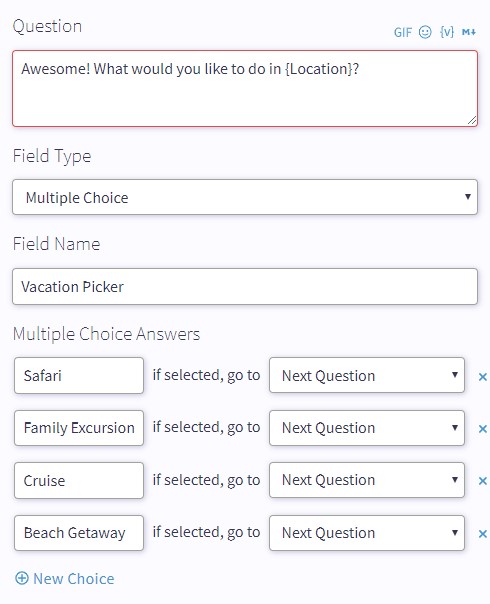The height and width of the screenshot is (604, 490).
Task: Grab the question textarea resize handle
Action: pyautogui.click(x=472, y=121)
